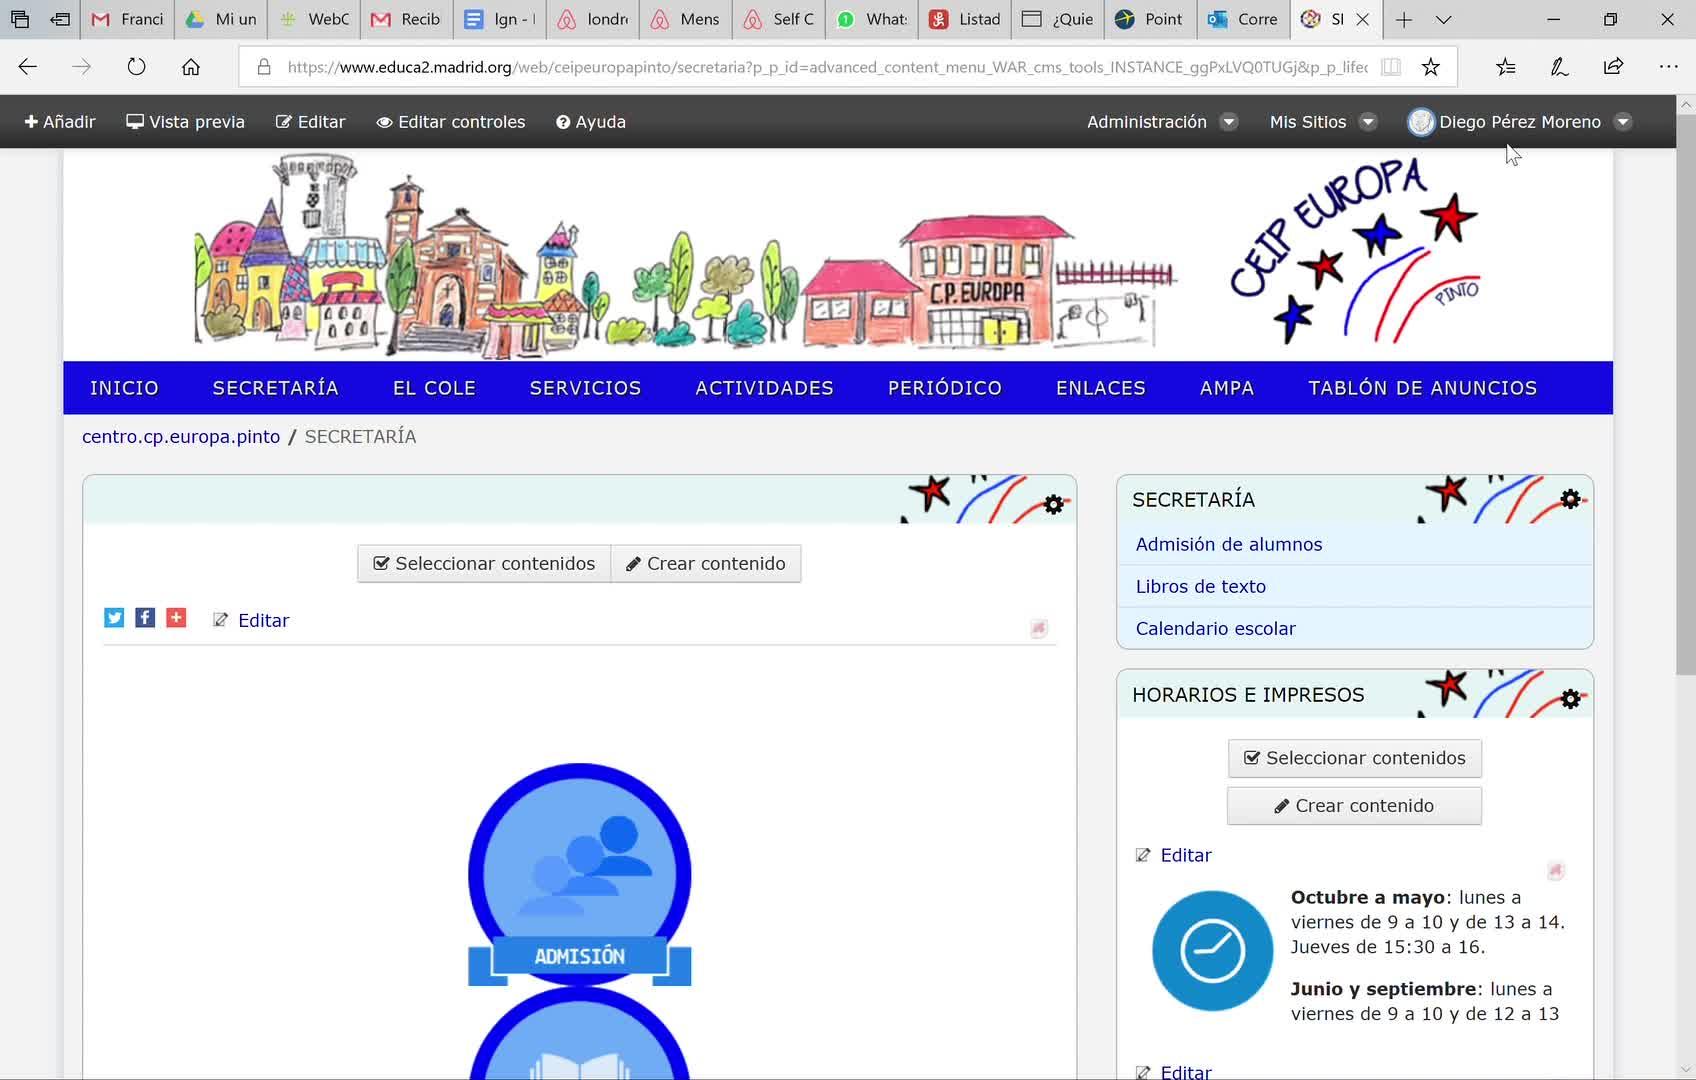Click Editar link beside share icons
The width and height of the screenshot is (1696, 1080).
click(x=264, y=620)
